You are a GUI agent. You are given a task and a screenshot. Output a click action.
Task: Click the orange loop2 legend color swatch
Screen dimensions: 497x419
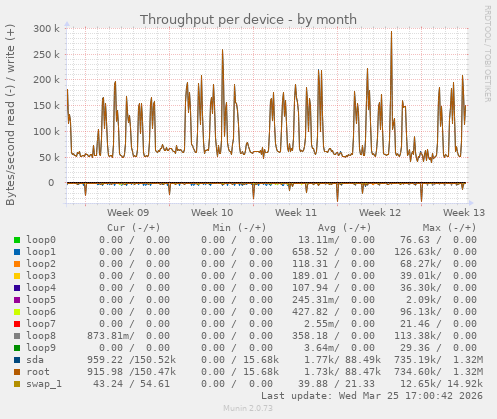(17, 264)
